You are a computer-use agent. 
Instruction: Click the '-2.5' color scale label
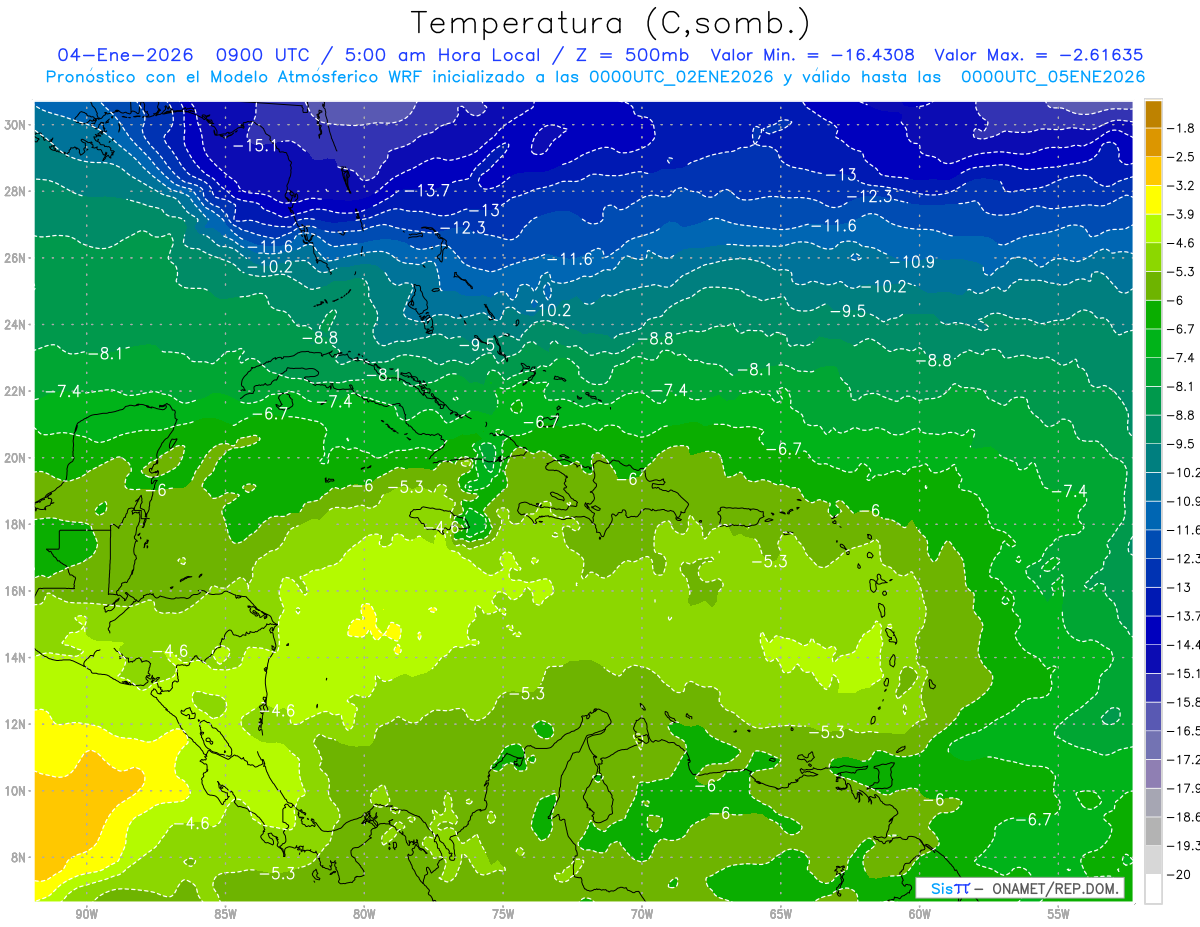1182,157
